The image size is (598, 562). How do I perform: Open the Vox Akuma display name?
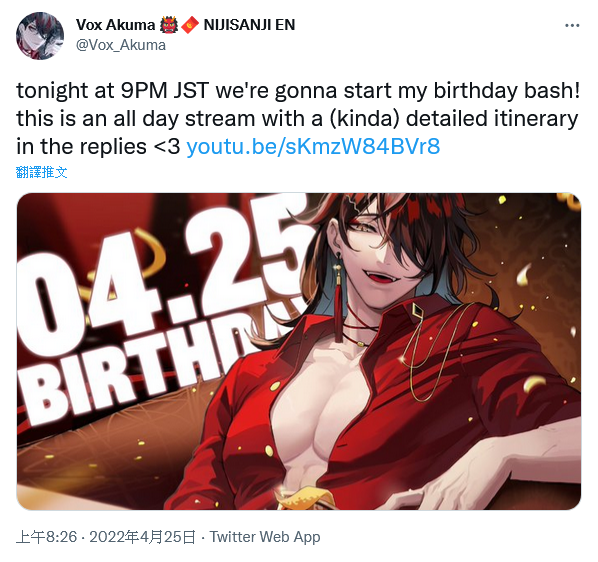(x=115, y=25)
